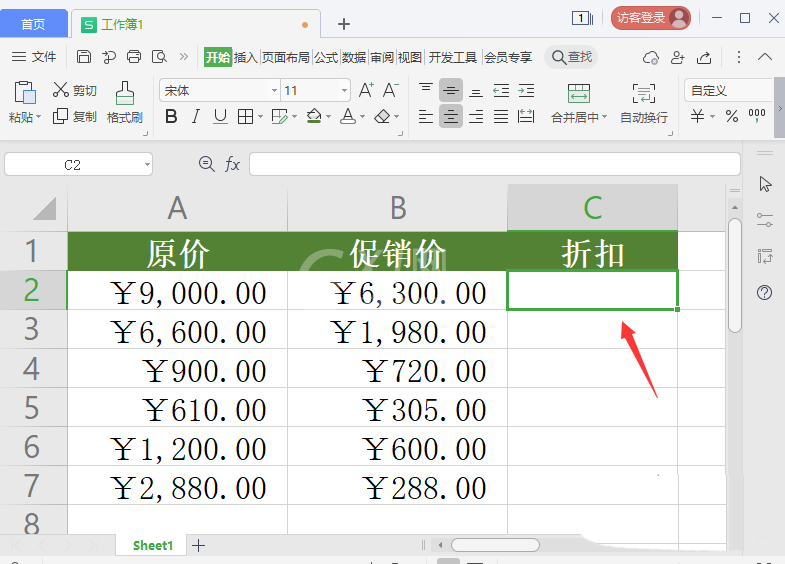Switch to the Review (审阅) tab
The width and height of the screenshot is (785, 564).
[382, 57]
